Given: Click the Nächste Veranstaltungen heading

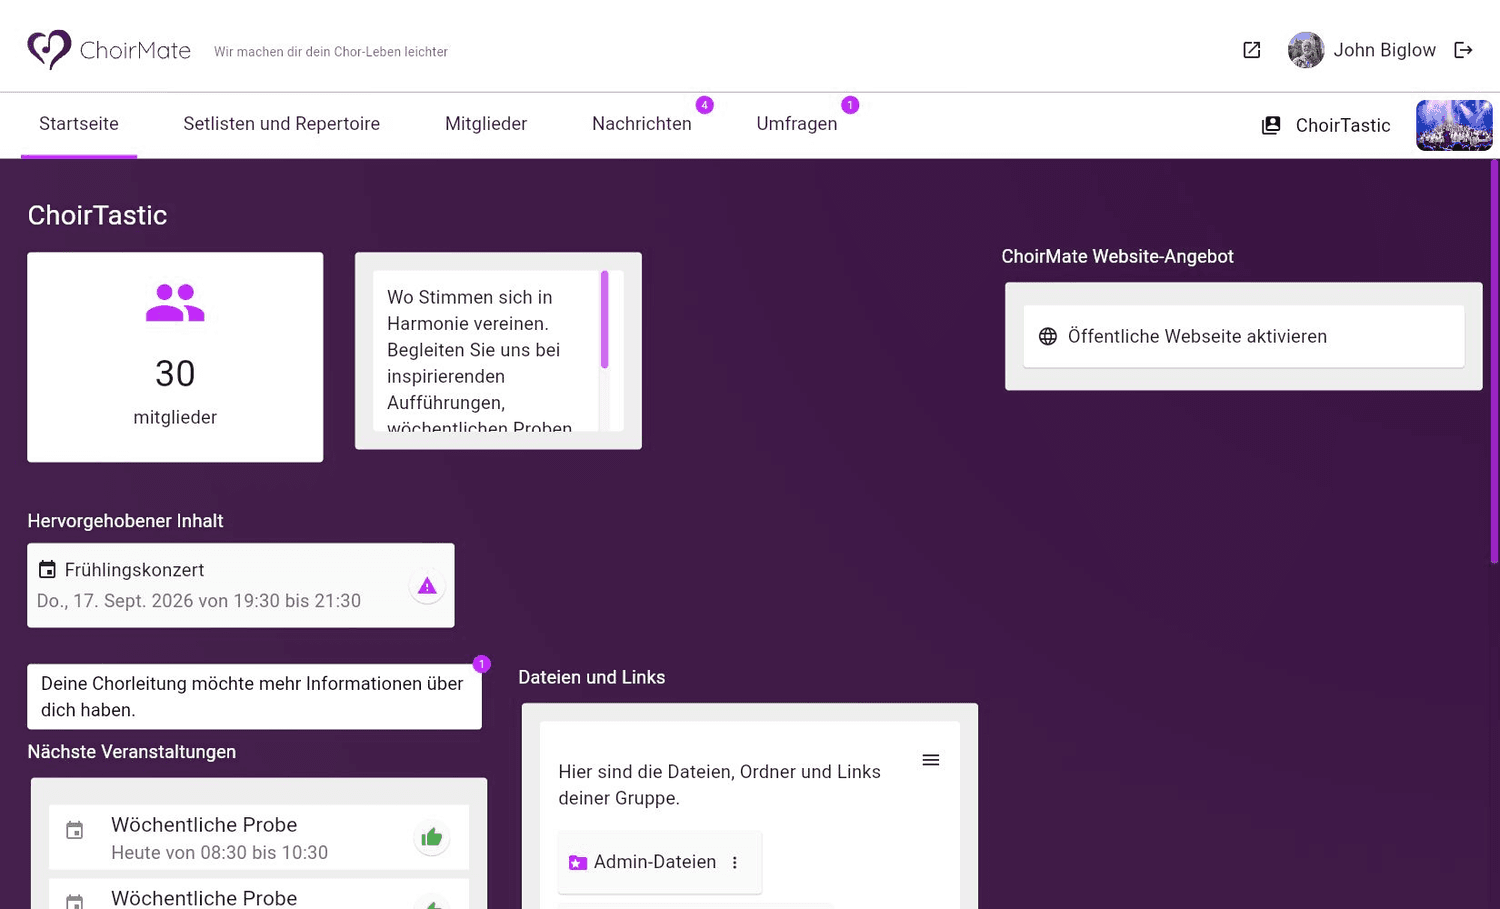Looking at the screenshot, I should coord(132,752).
